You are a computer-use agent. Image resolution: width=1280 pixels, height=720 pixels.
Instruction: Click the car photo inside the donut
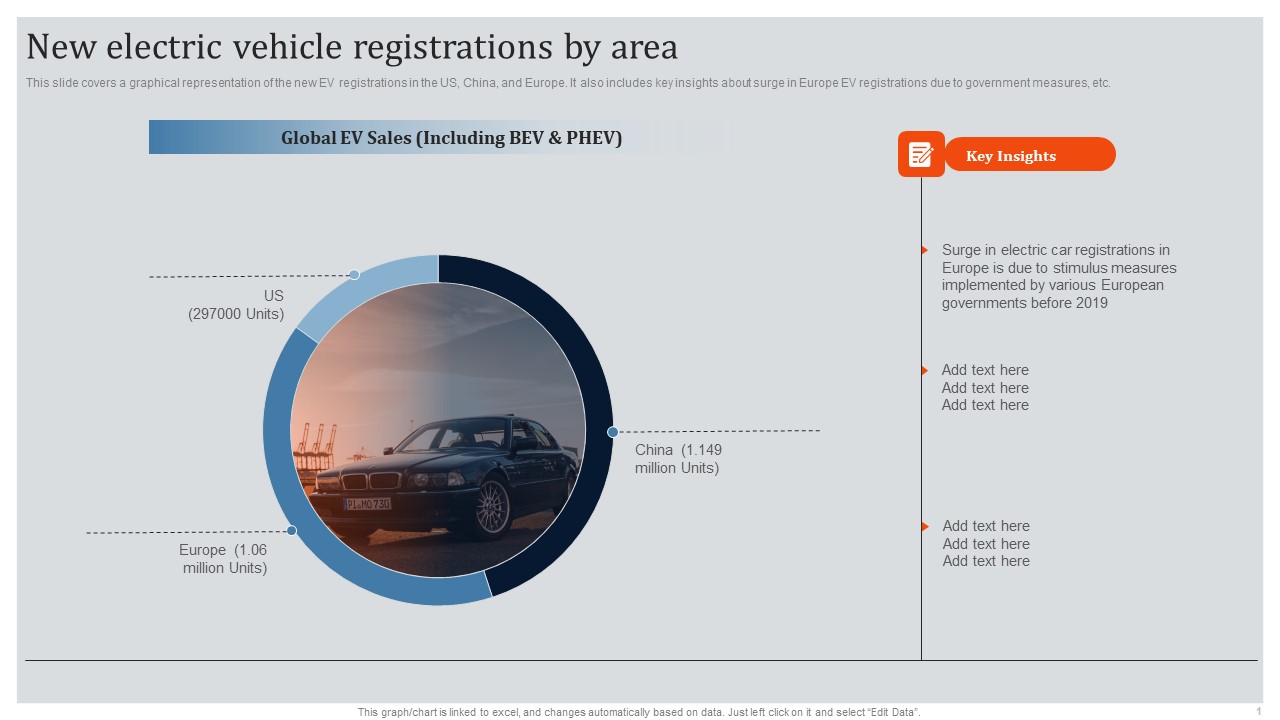(438, 430)
